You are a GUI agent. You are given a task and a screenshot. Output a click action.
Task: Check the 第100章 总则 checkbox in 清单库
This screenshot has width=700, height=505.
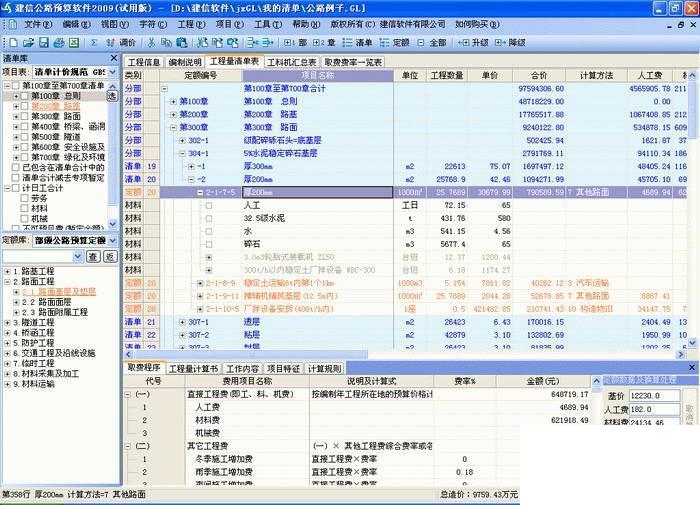click(x=25, y=96)
